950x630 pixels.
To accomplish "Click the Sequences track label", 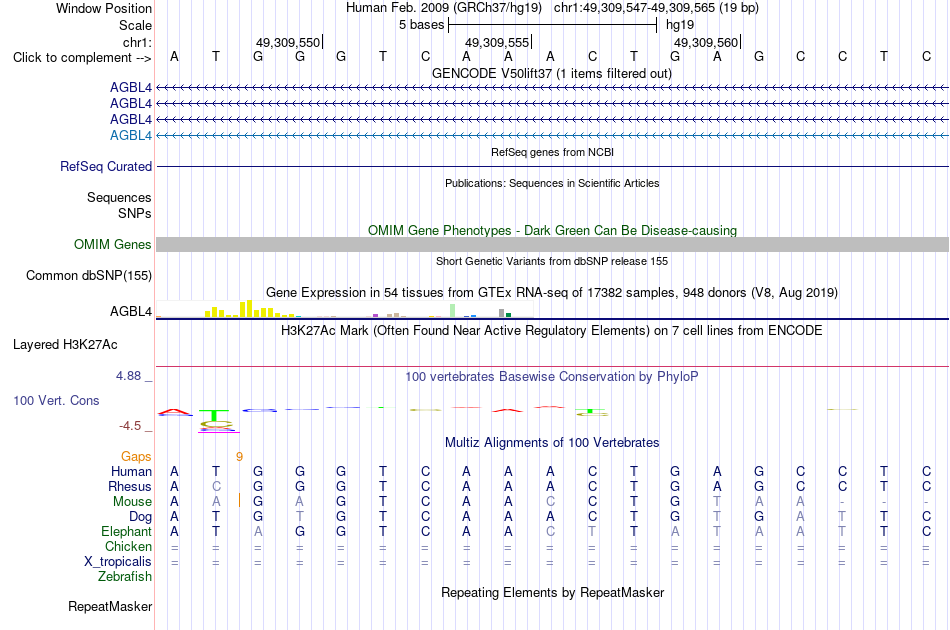I will click(119, 197).
